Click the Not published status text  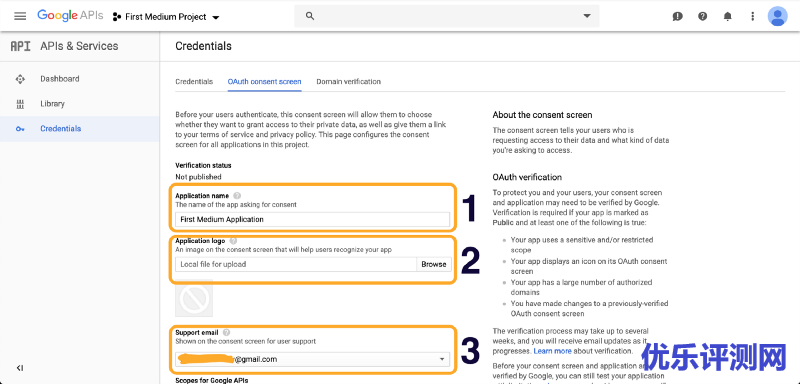(x=198, y=177)
